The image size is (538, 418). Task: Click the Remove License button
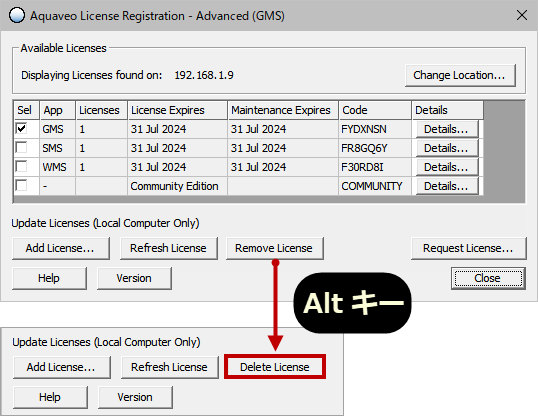pos(274,248)
